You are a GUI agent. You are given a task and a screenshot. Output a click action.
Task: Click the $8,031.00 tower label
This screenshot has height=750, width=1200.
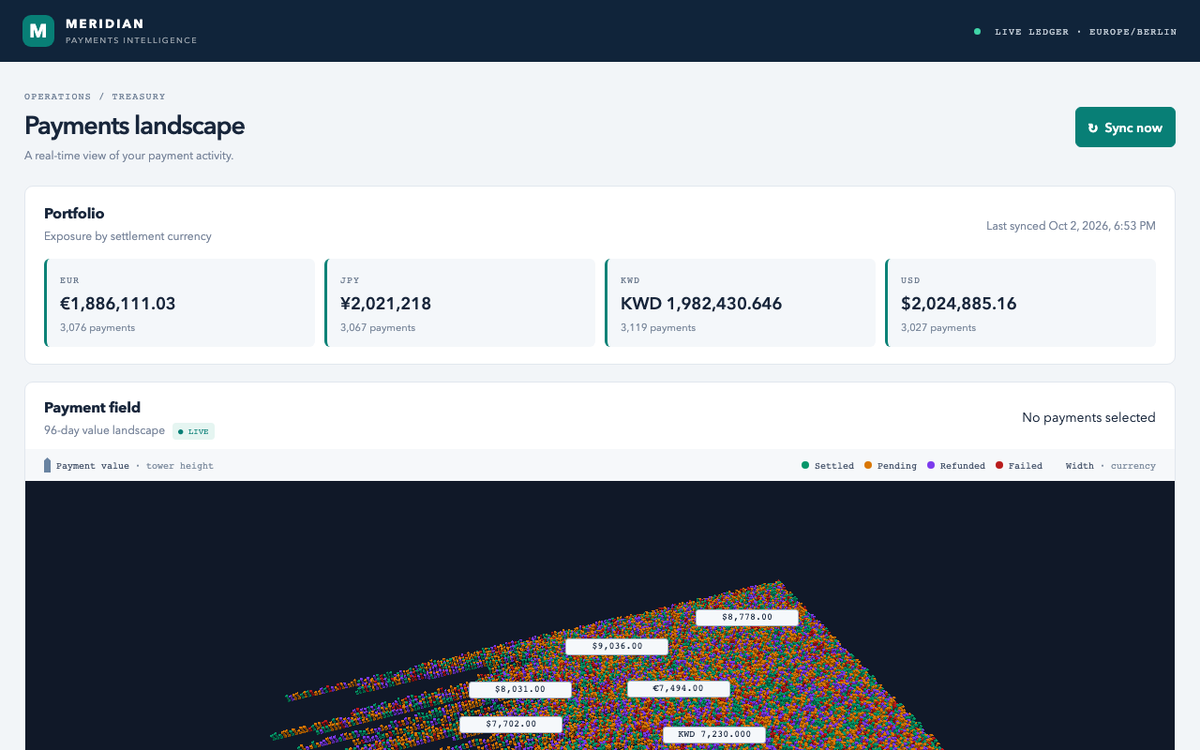point(520,689)
